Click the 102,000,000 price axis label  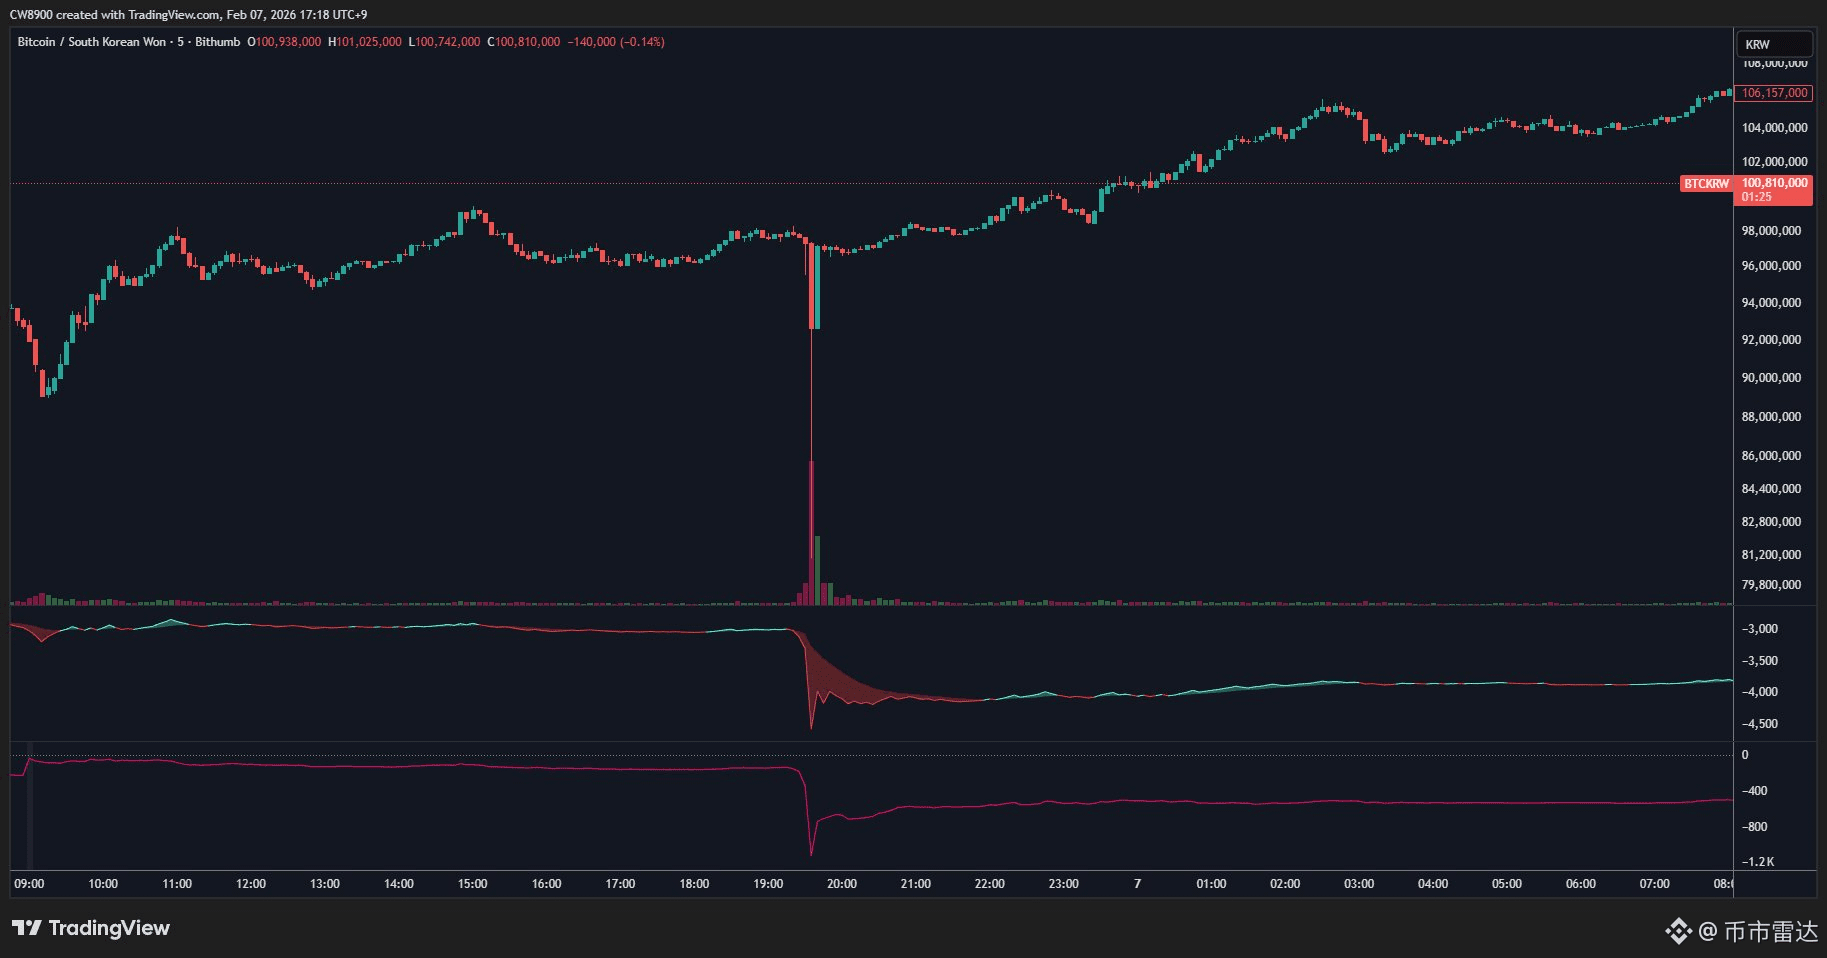pyautogui.click(x=1774, y=162)
